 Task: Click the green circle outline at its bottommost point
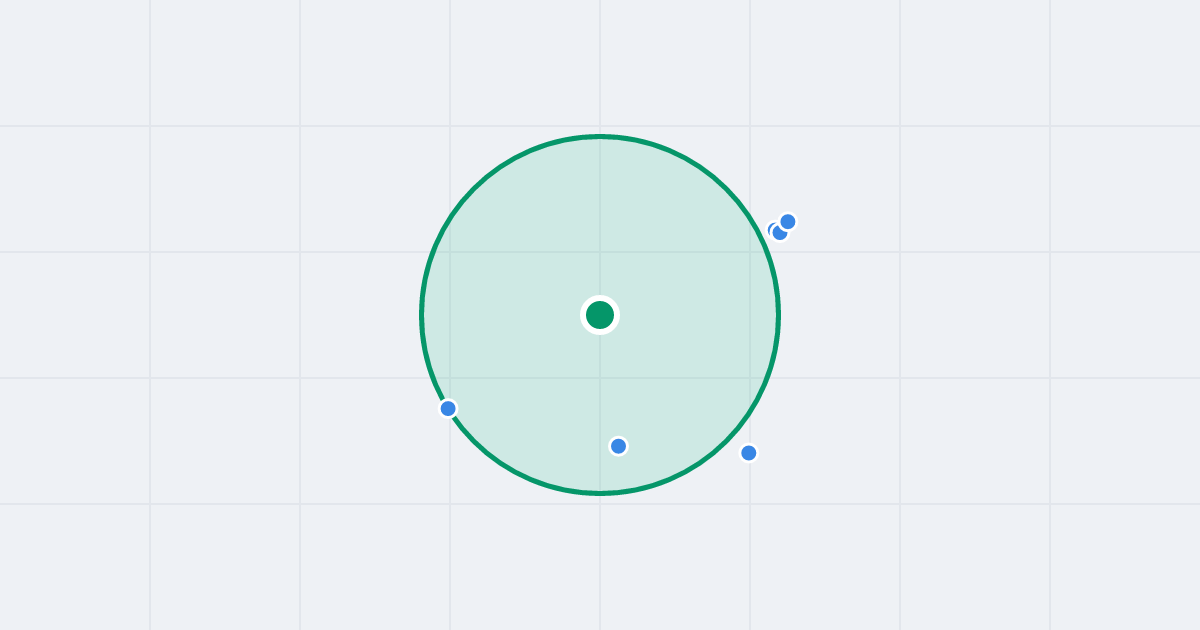click(x=600, y=493)
